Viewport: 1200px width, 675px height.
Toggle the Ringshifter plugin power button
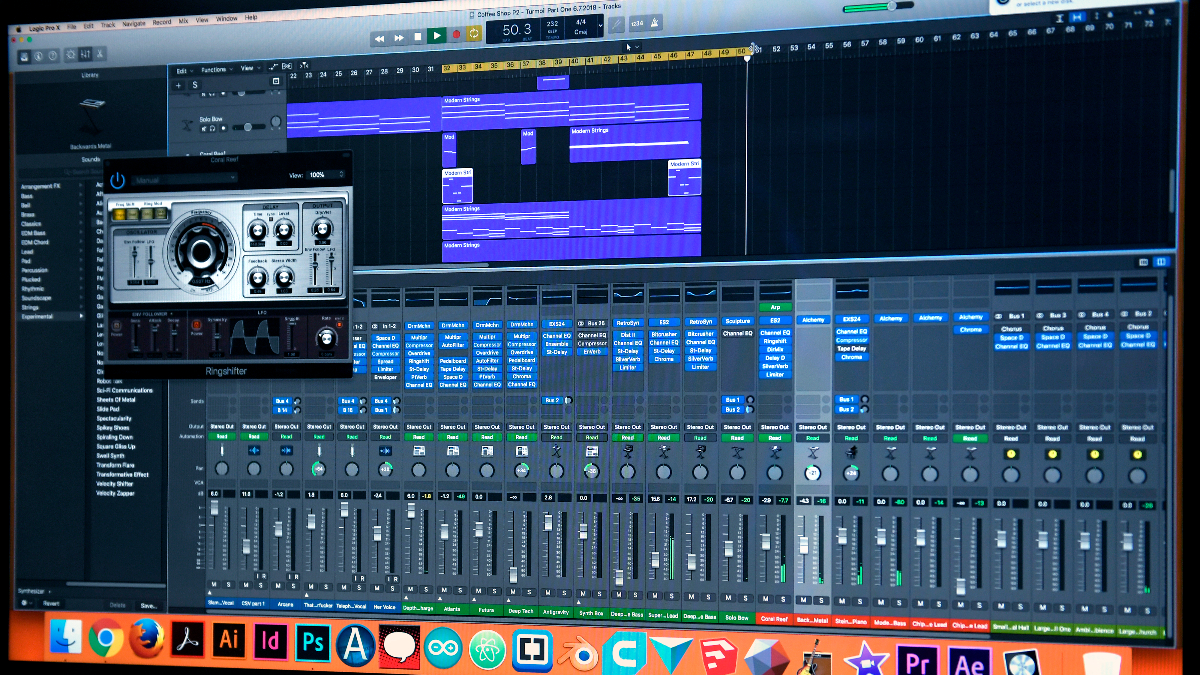coord(118,180)
